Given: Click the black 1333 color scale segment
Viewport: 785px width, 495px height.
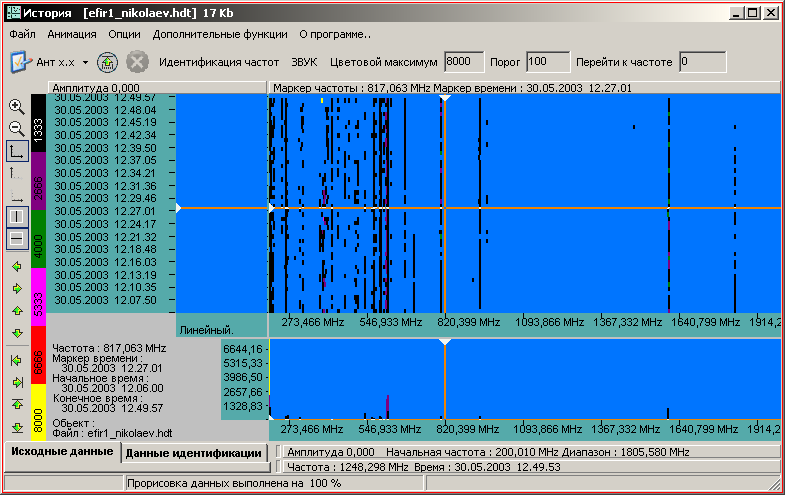Looking at the screenshot, I should (39, 124).
